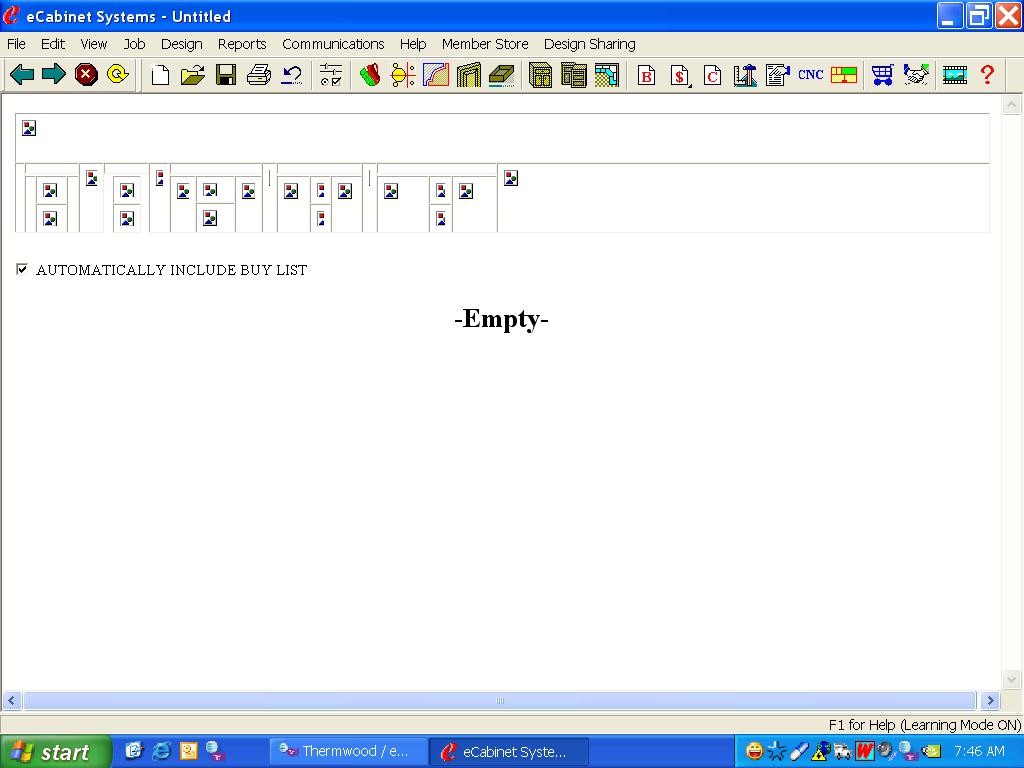
Task: Open the cabinet editor icon
Action: point(540,75)
